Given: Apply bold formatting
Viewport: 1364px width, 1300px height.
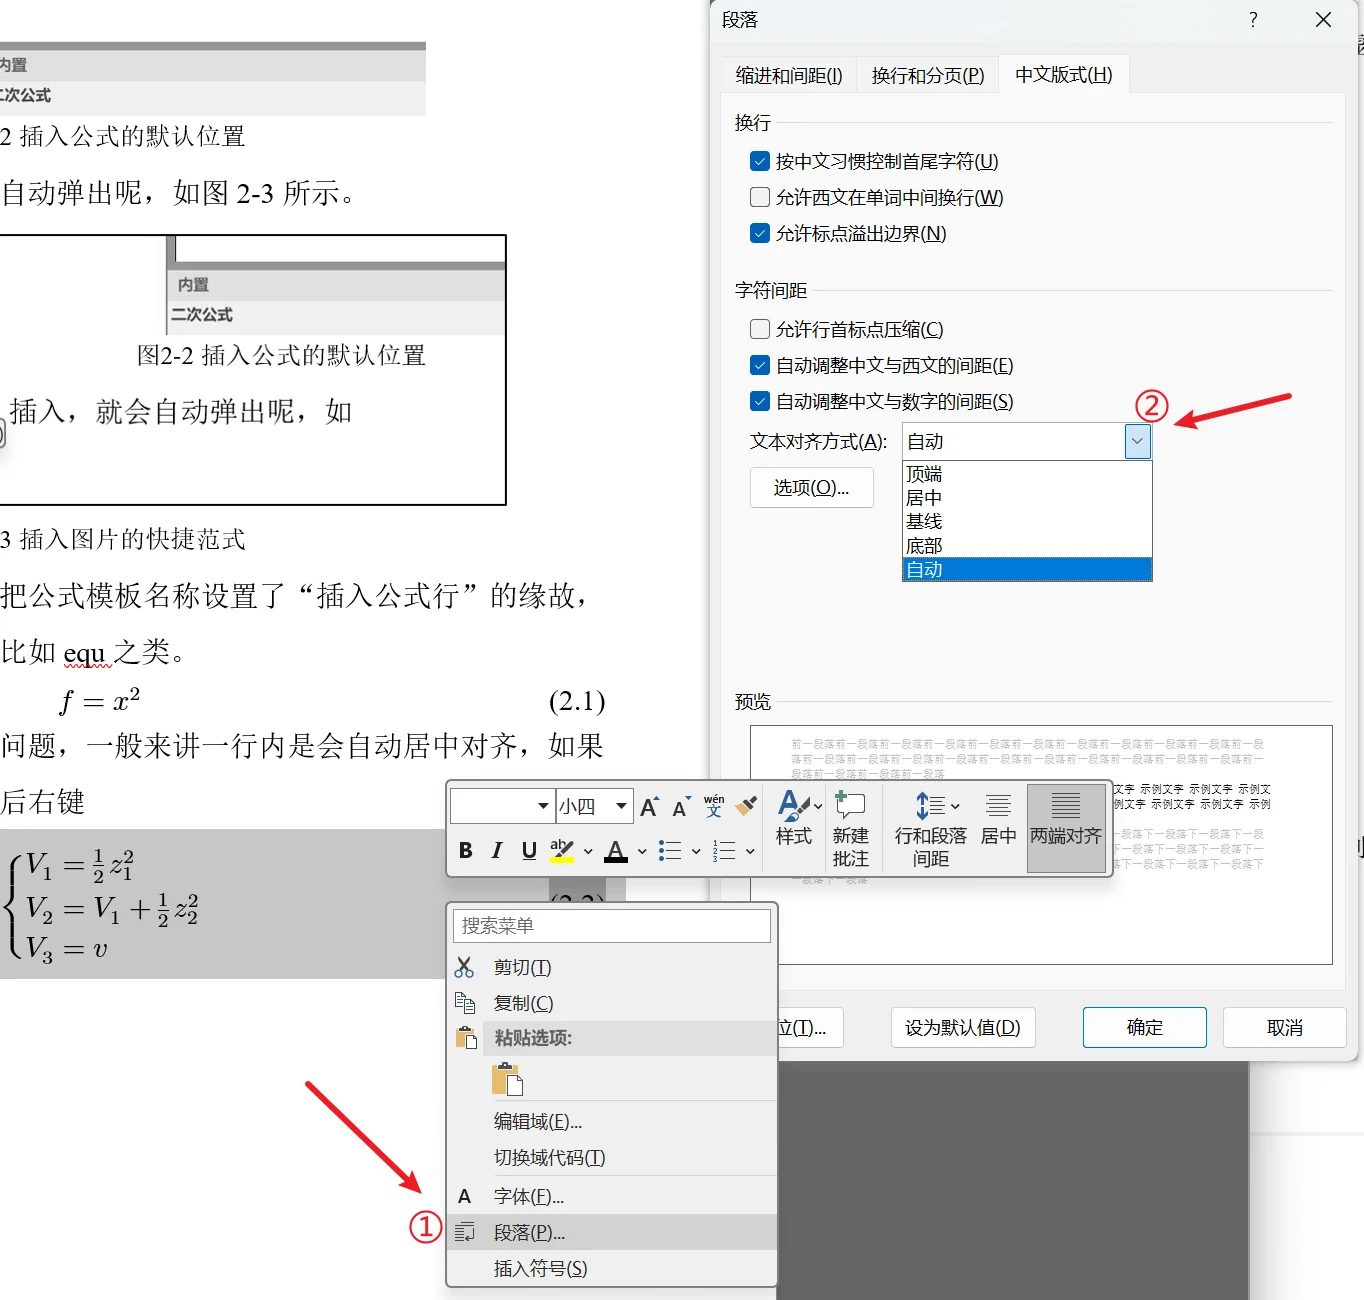Looking at the screenshot, I should pyautogui.click(x=464, y=851).
